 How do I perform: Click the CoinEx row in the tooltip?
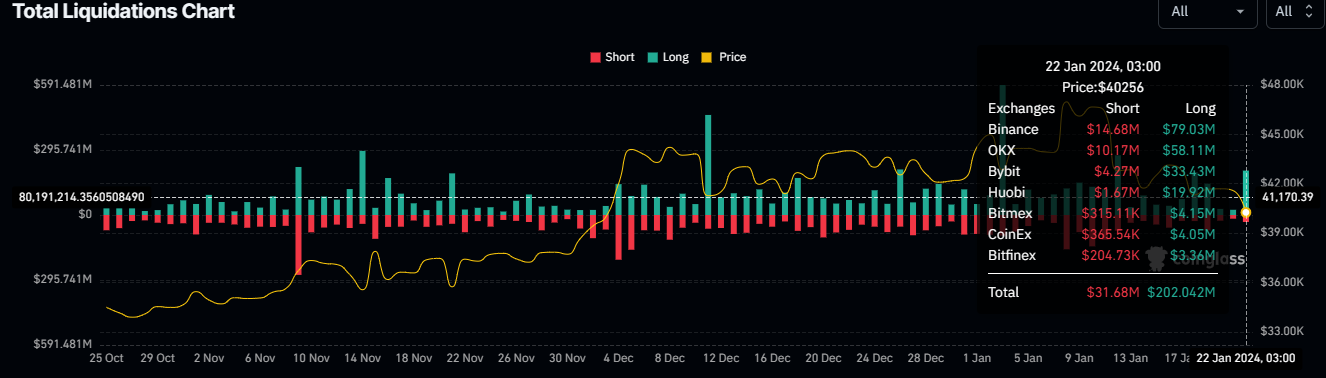tap(1102, 234)
